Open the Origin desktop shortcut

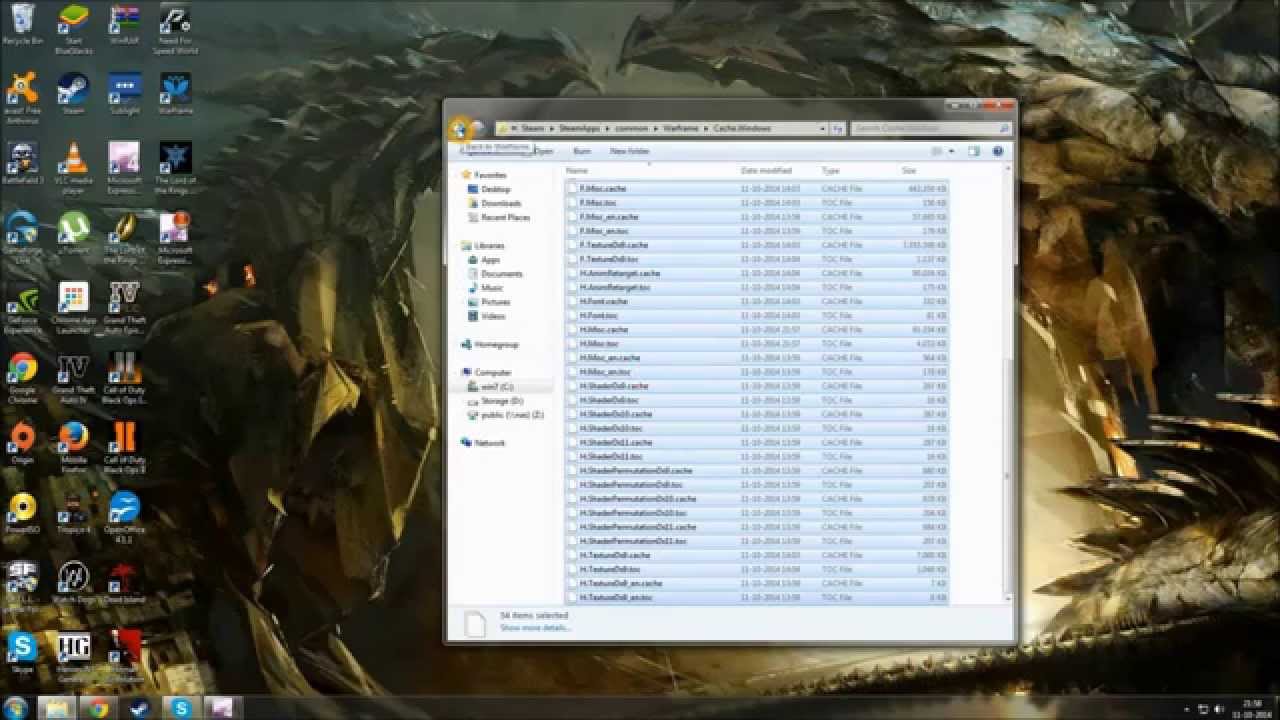[22, 443]
